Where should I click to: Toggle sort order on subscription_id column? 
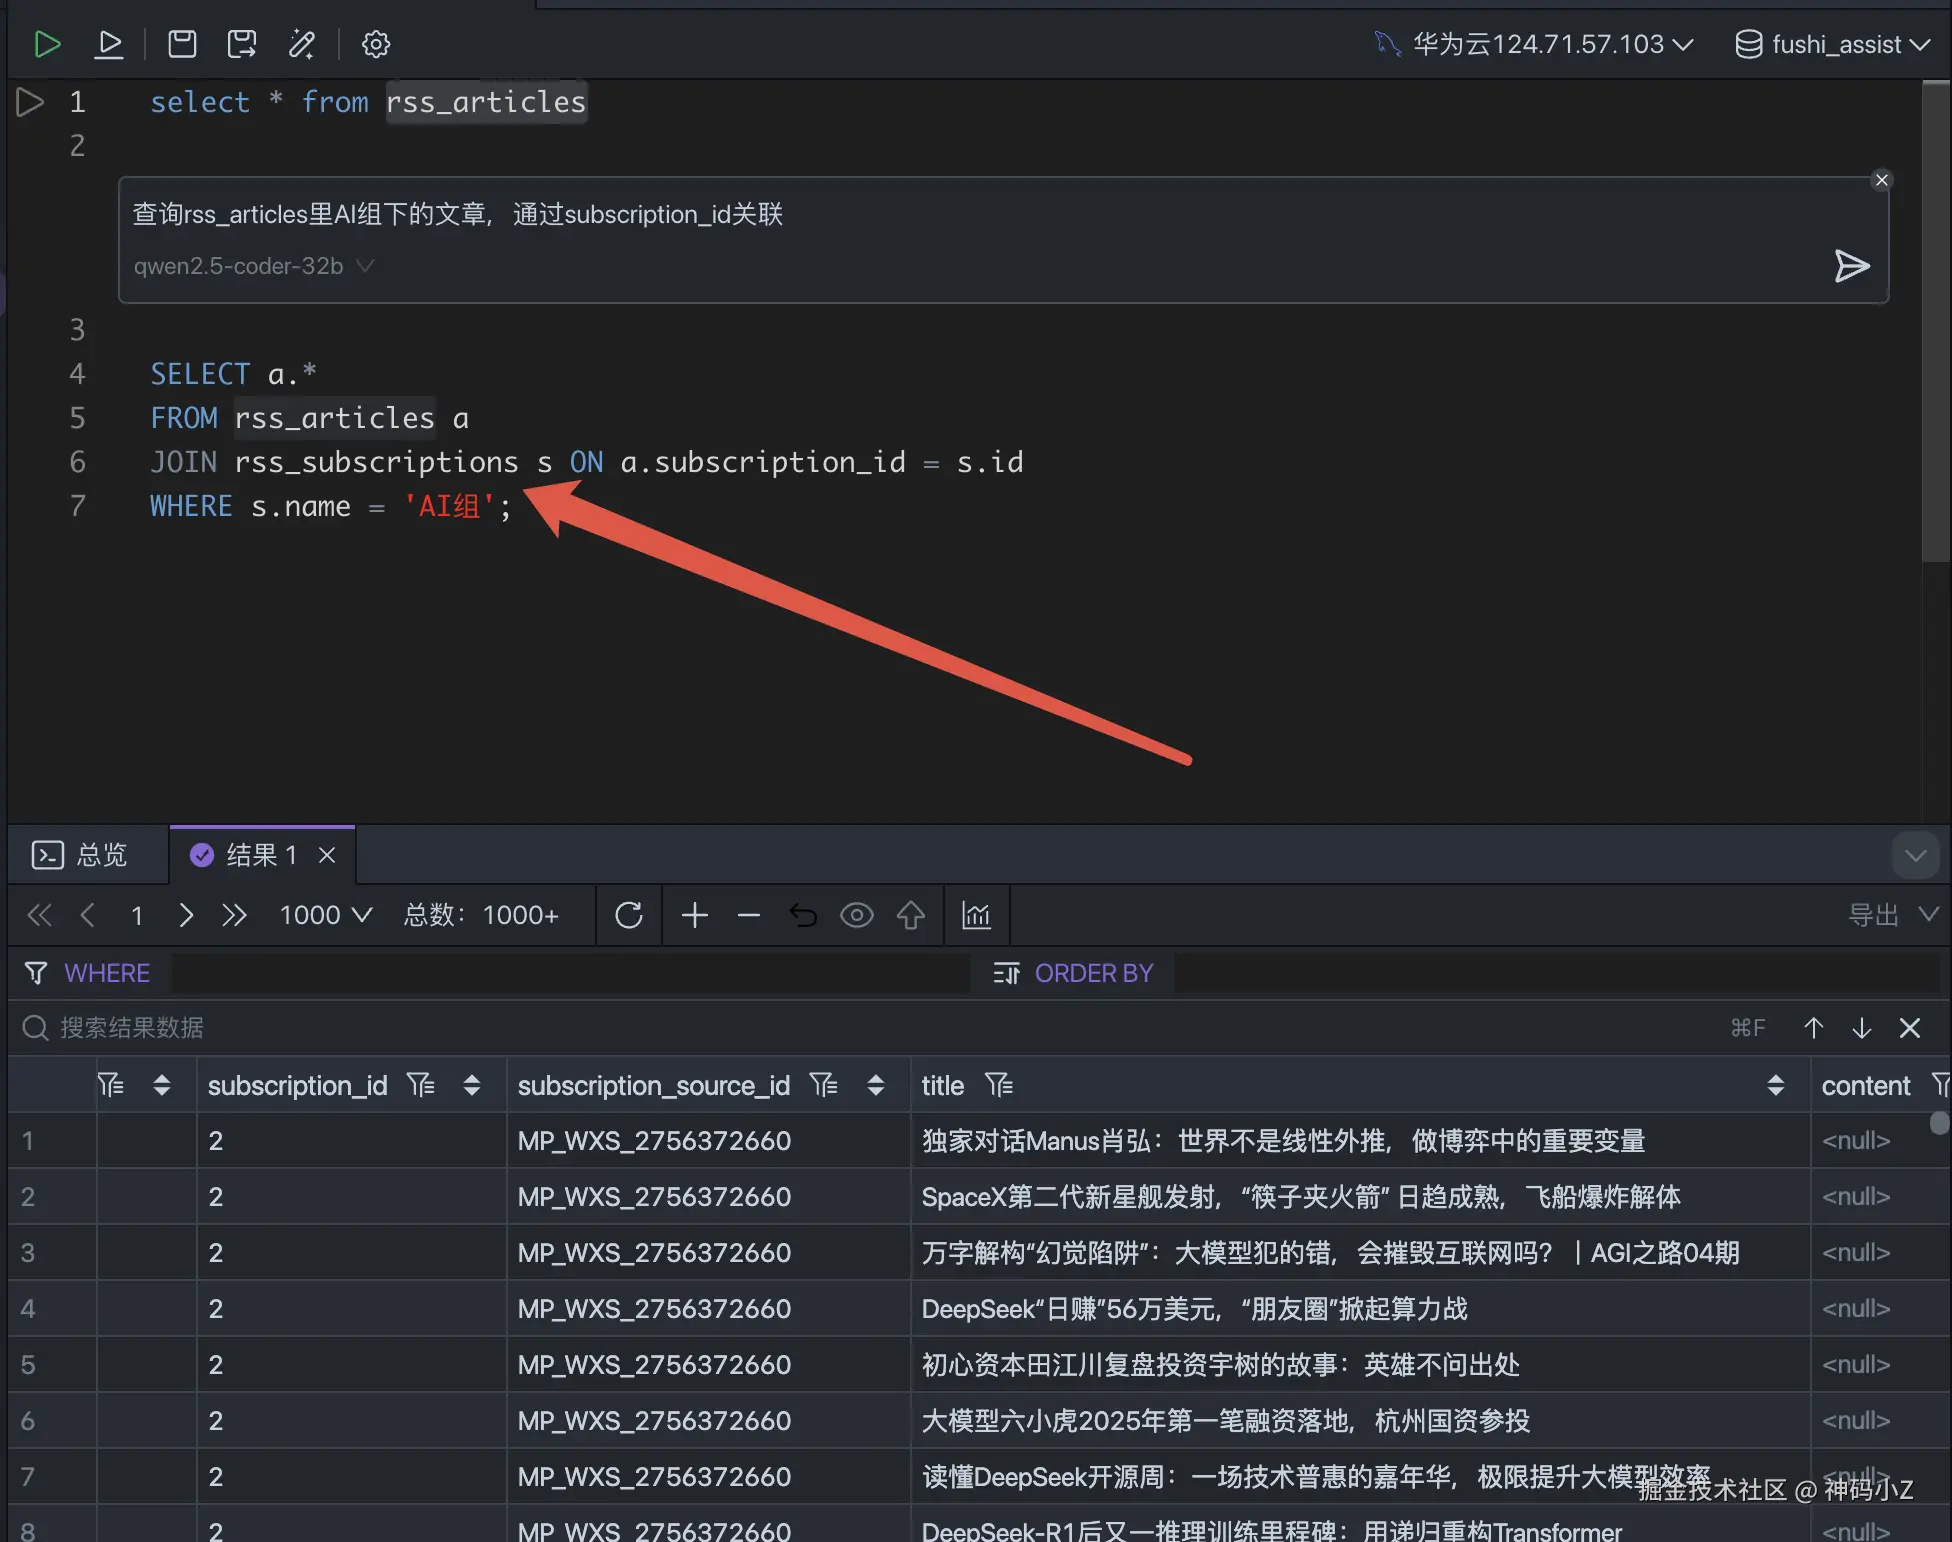tap(472, 1085)
